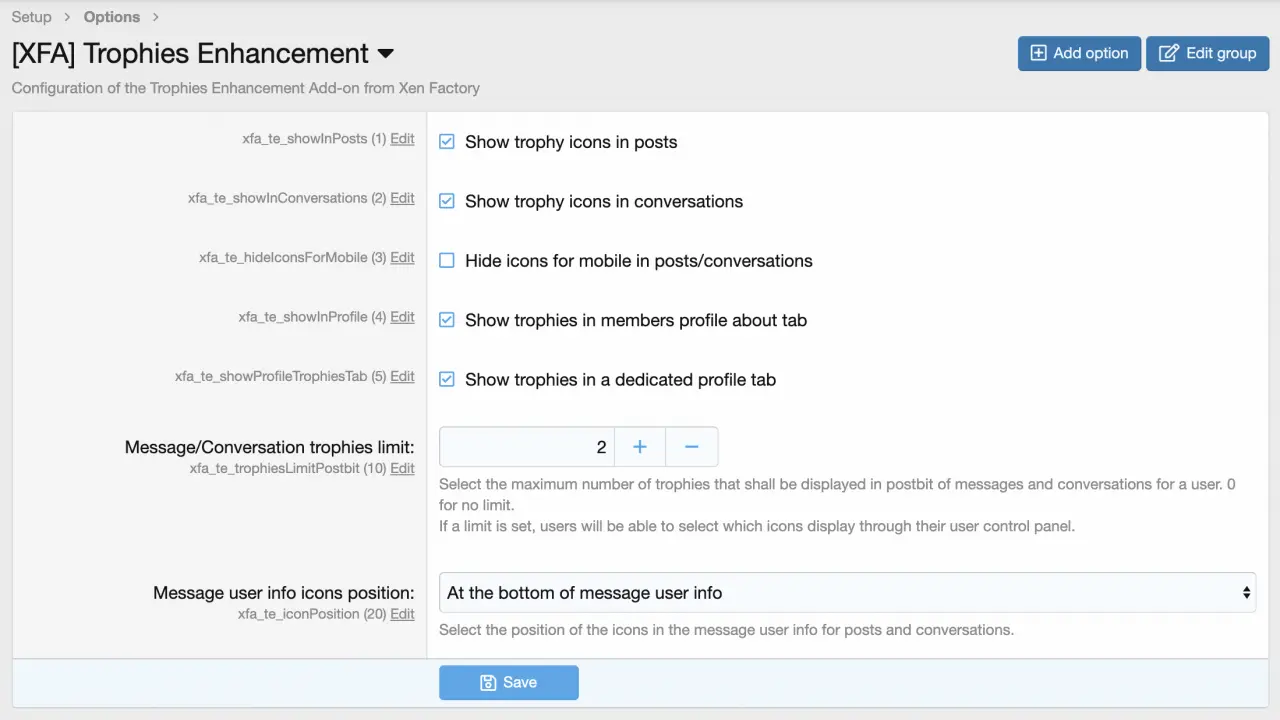Open the Trophies Enhancement title dropdown arrow

click(x=386, y=53)
